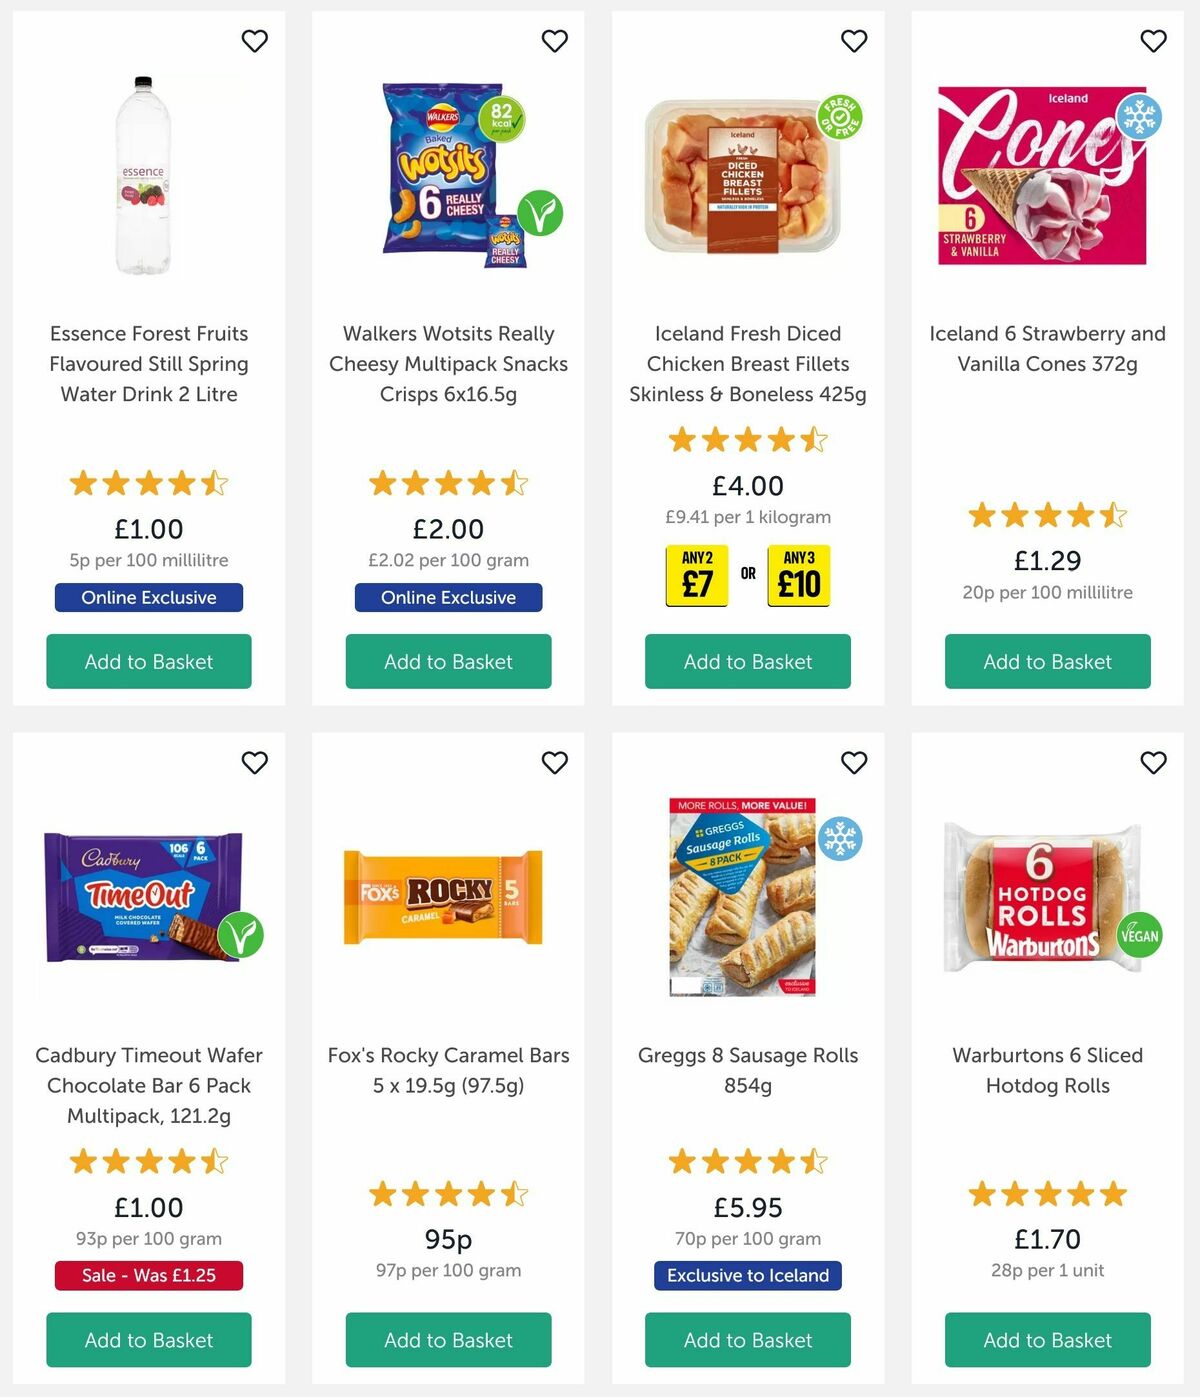
Task: Favourite the Warburtons Hotdog Rolls
Action: (x=1153, y=763)
